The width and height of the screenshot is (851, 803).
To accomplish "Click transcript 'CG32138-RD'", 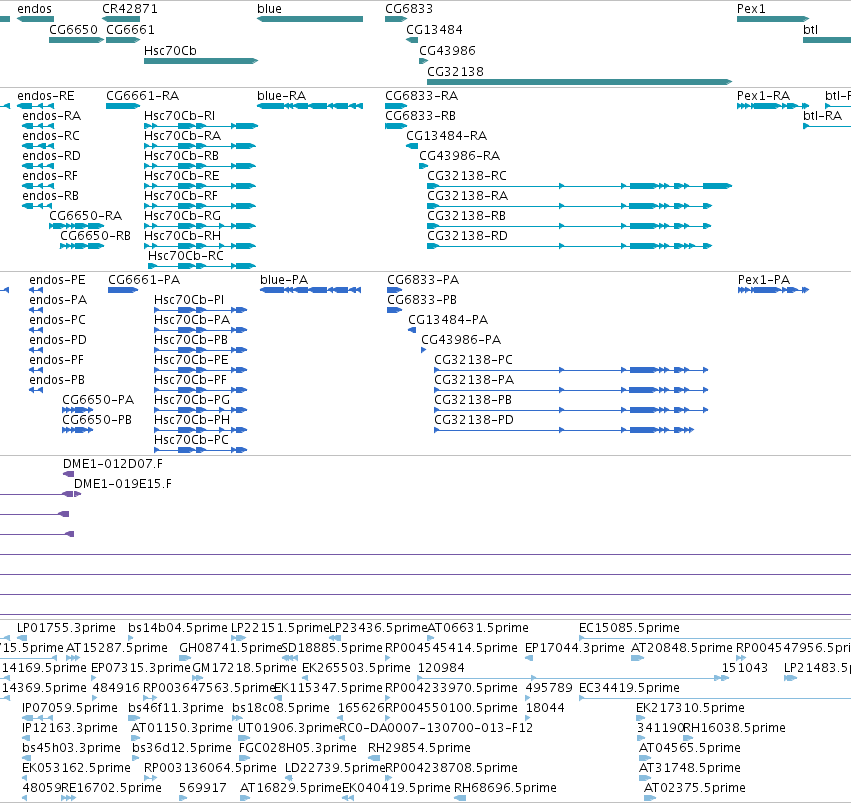I will click(467, 235).
